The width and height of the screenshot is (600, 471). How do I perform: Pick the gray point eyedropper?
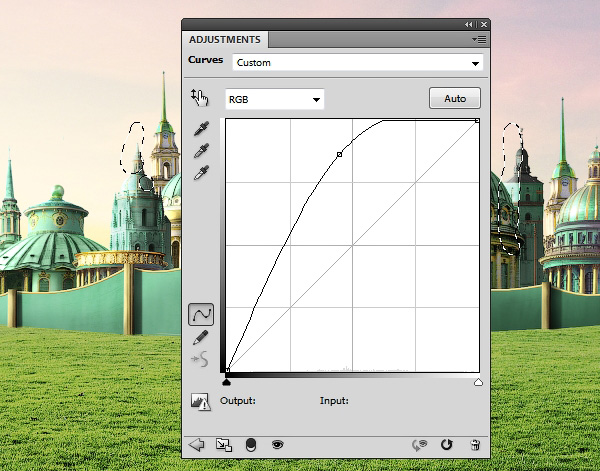click(x=201, y=151)
